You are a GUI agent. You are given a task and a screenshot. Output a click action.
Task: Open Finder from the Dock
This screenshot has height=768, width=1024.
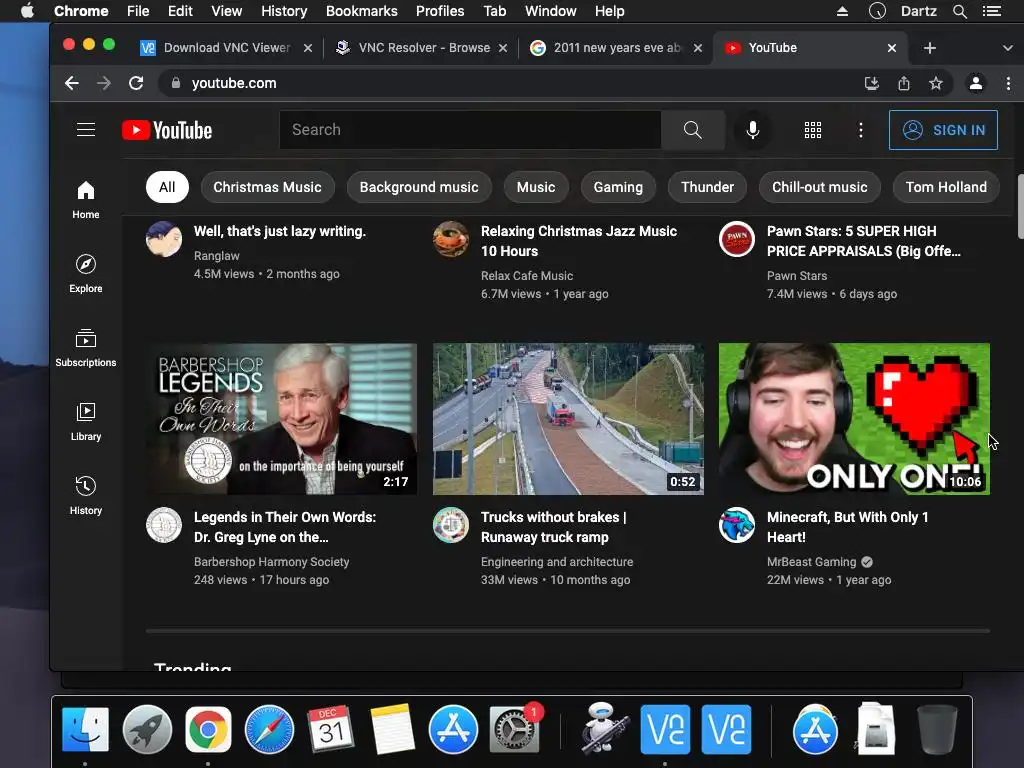(85, 729)
